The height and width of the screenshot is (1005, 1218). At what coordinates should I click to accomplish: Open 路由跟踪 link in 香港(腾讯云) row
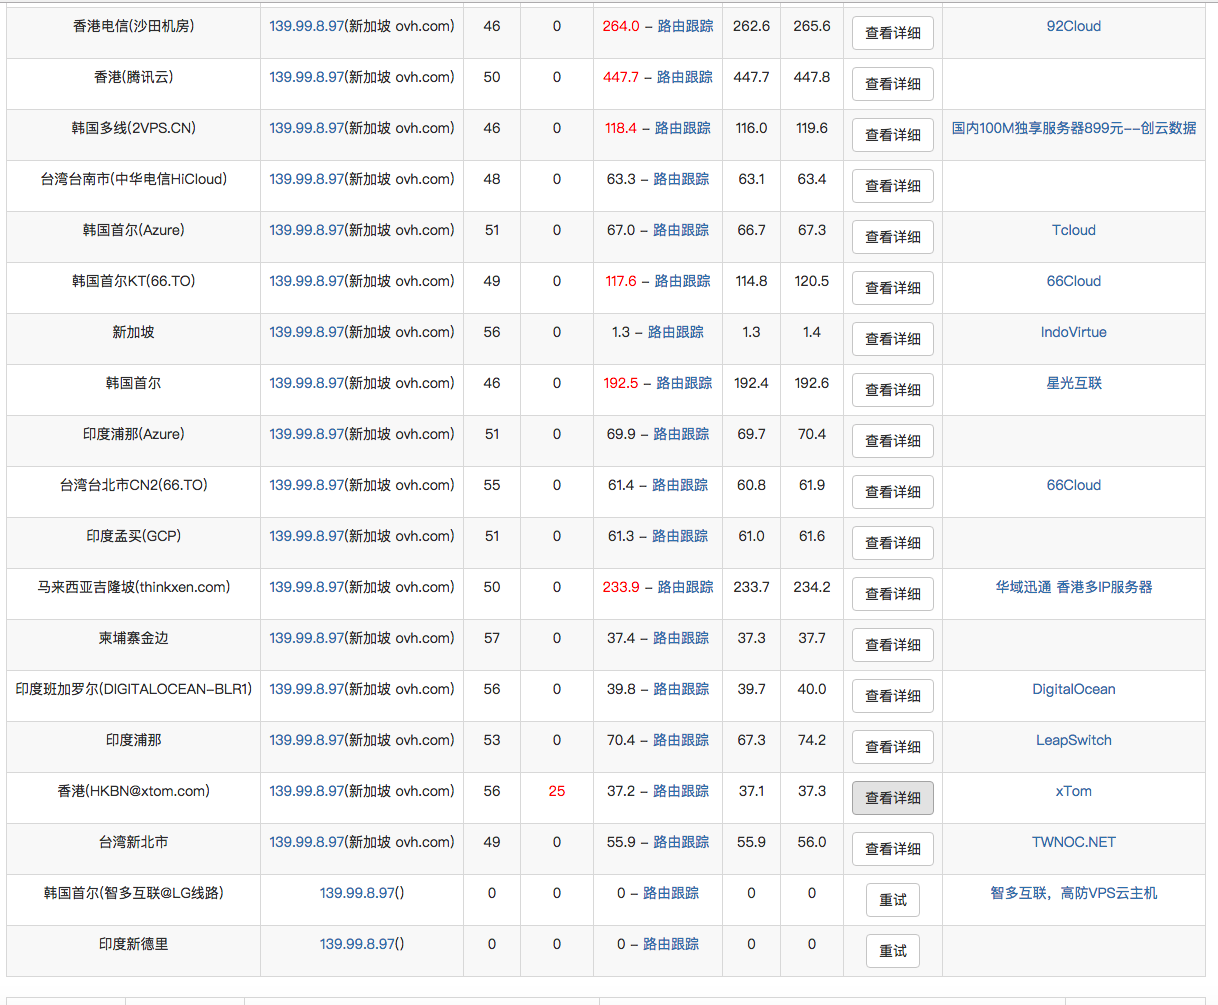684,77
